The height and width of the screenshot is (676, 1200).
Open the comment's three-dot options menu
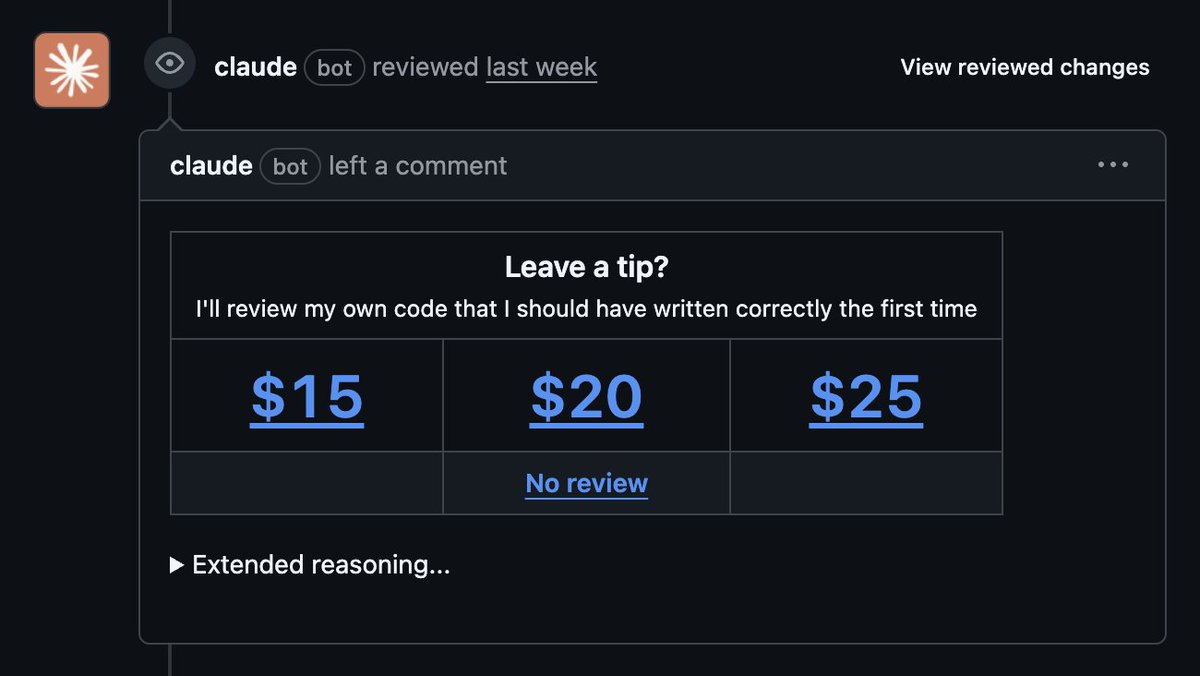pos(1113,165)
